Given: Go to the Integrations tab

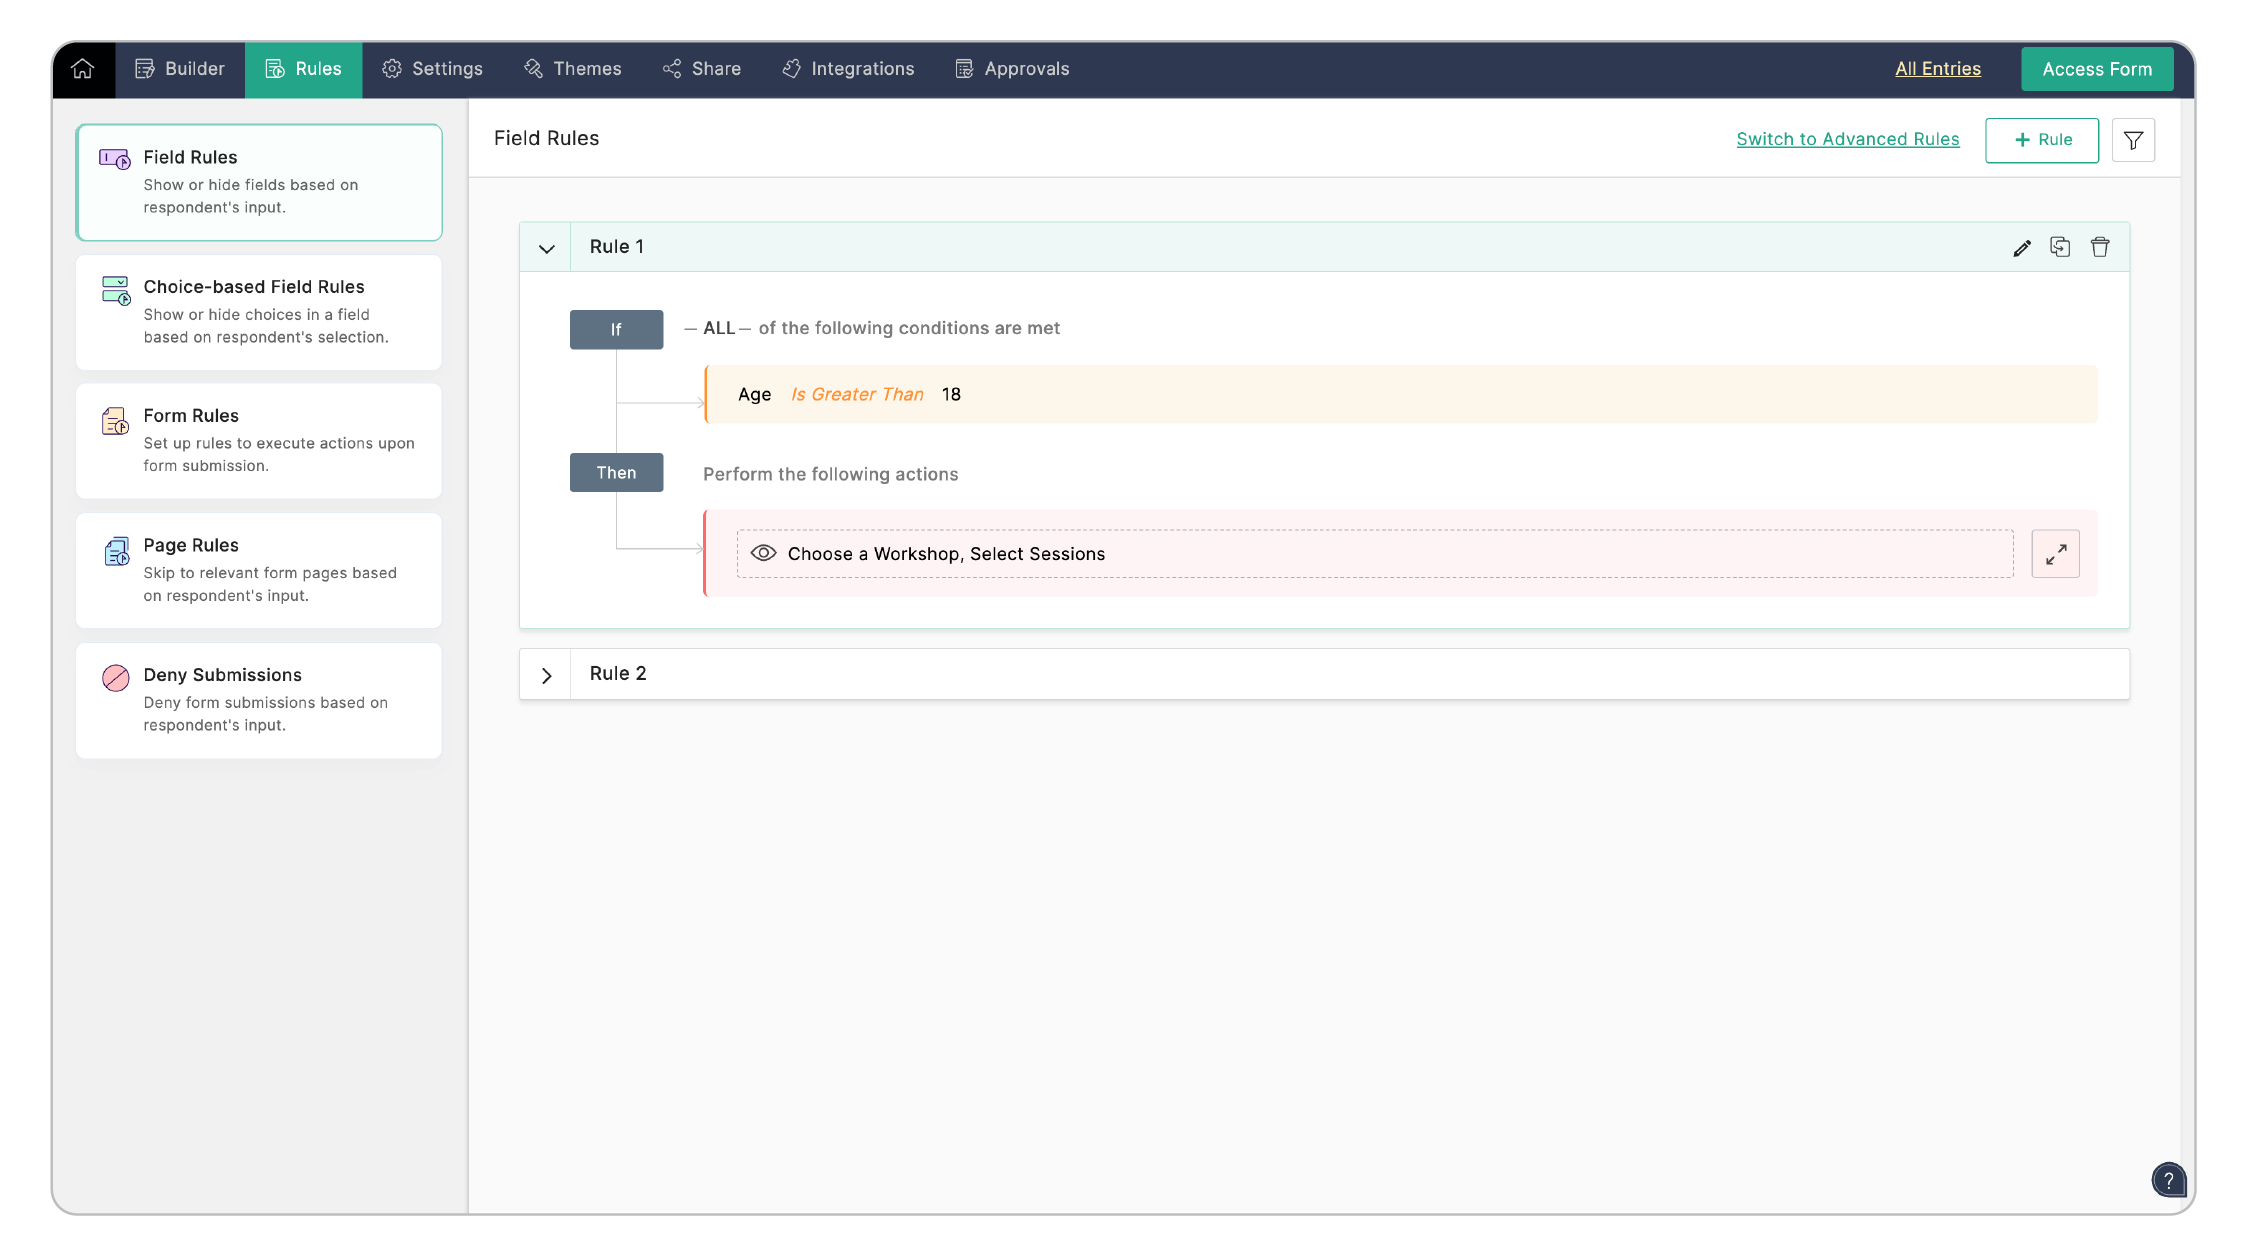Looking at the screenshot, I should (x=848, y=69).
